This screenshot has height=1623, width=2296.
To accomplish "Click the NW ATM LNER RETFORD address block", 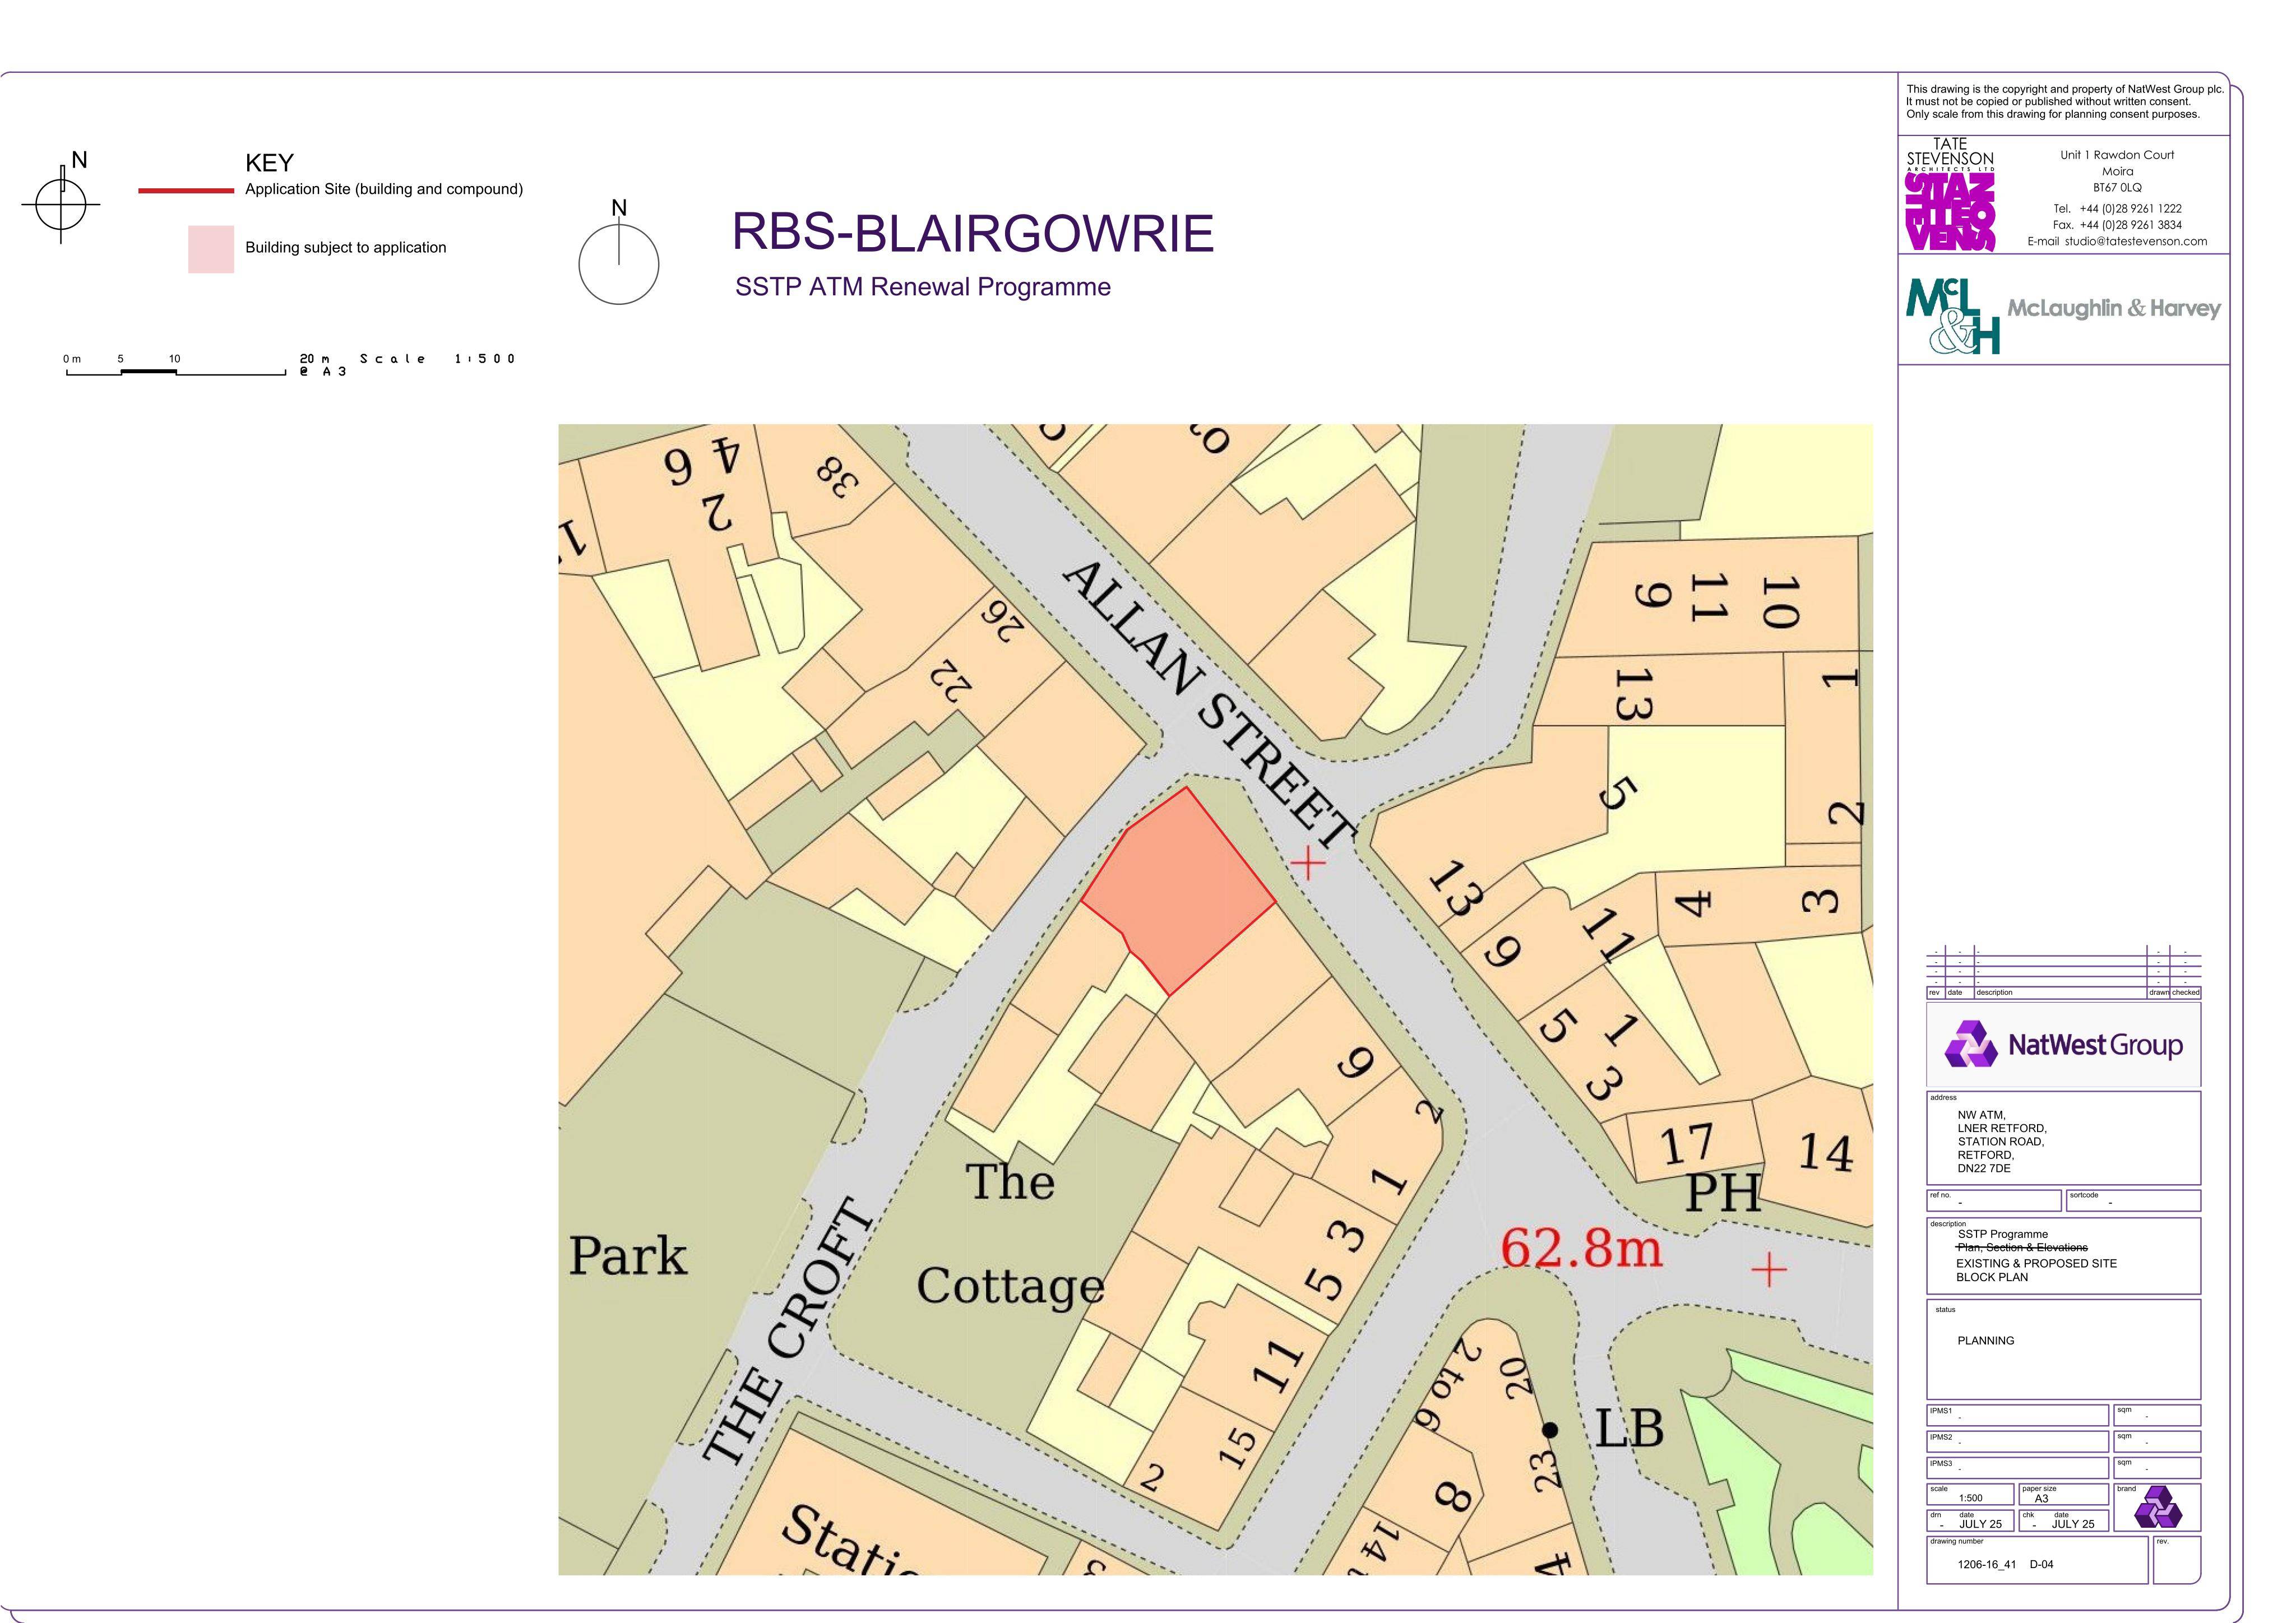I will click(x=2001, y=1141).
